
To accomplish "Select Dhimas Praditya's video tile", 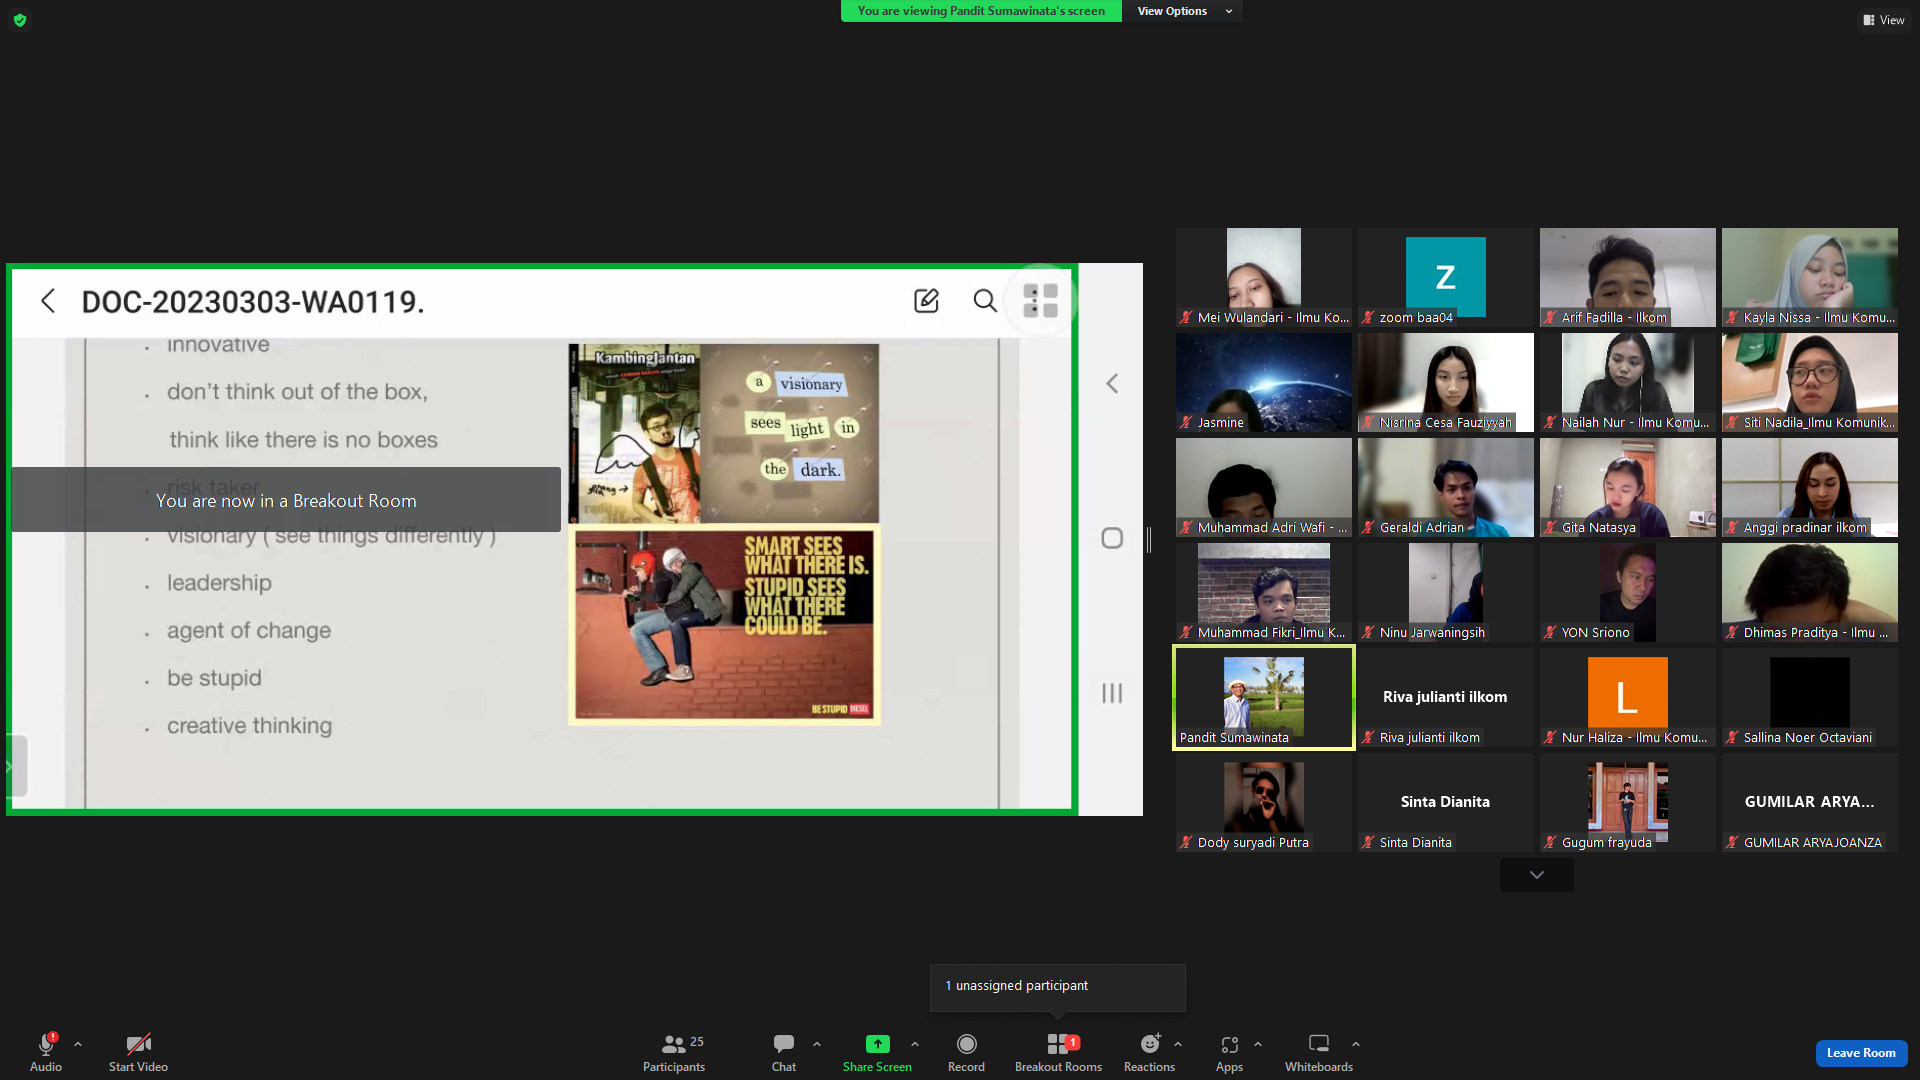I will pos(1810,593).
